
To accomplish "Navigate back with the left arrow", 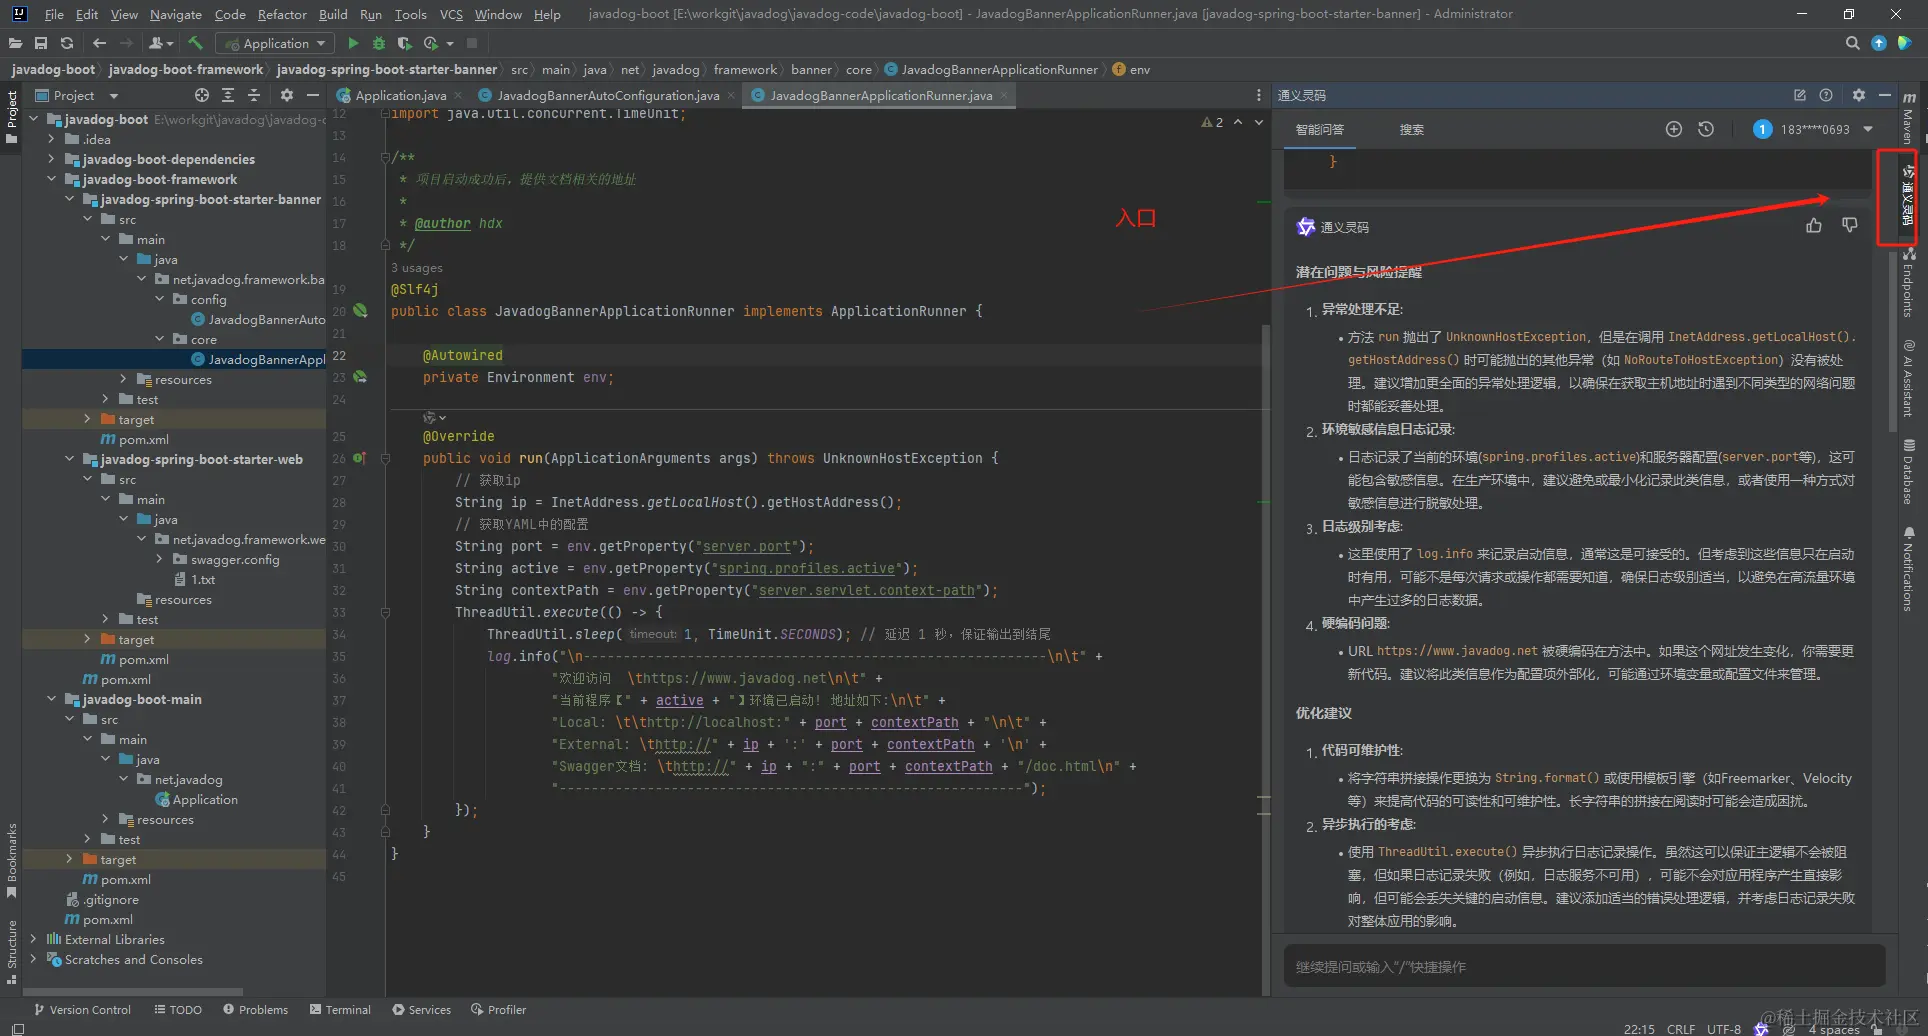I will pos(99,43).
